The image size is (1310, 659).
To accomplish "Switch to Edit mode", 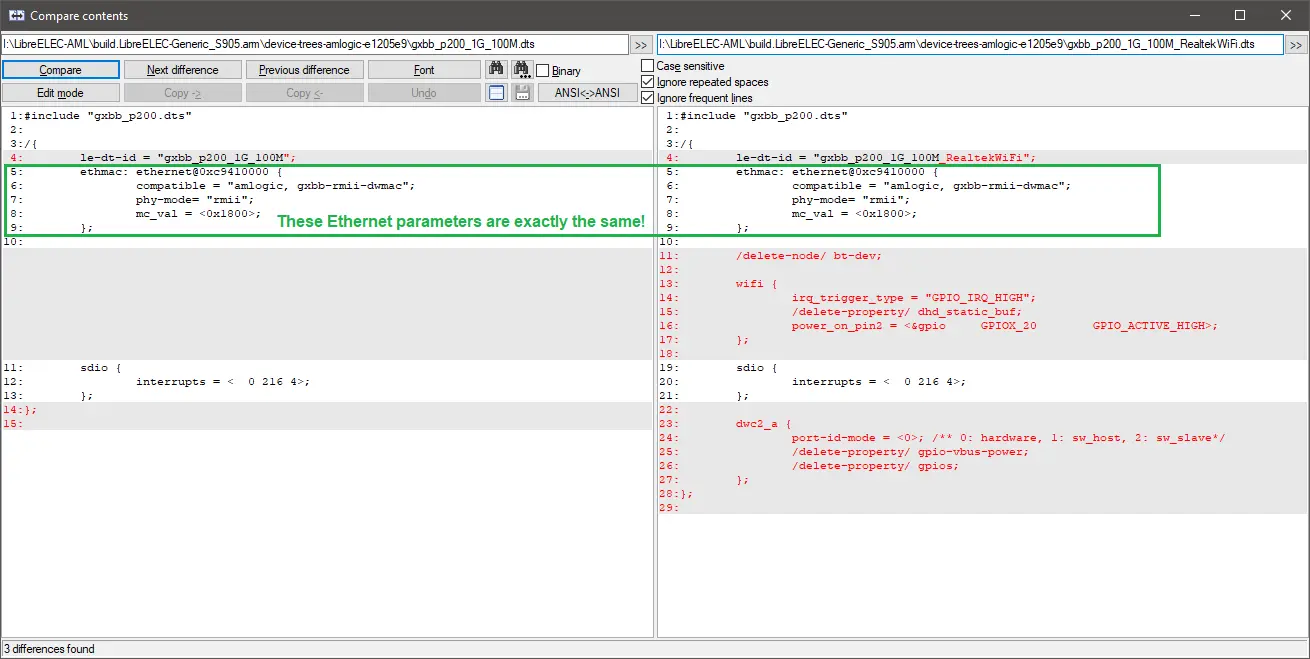I will (61, 93).
